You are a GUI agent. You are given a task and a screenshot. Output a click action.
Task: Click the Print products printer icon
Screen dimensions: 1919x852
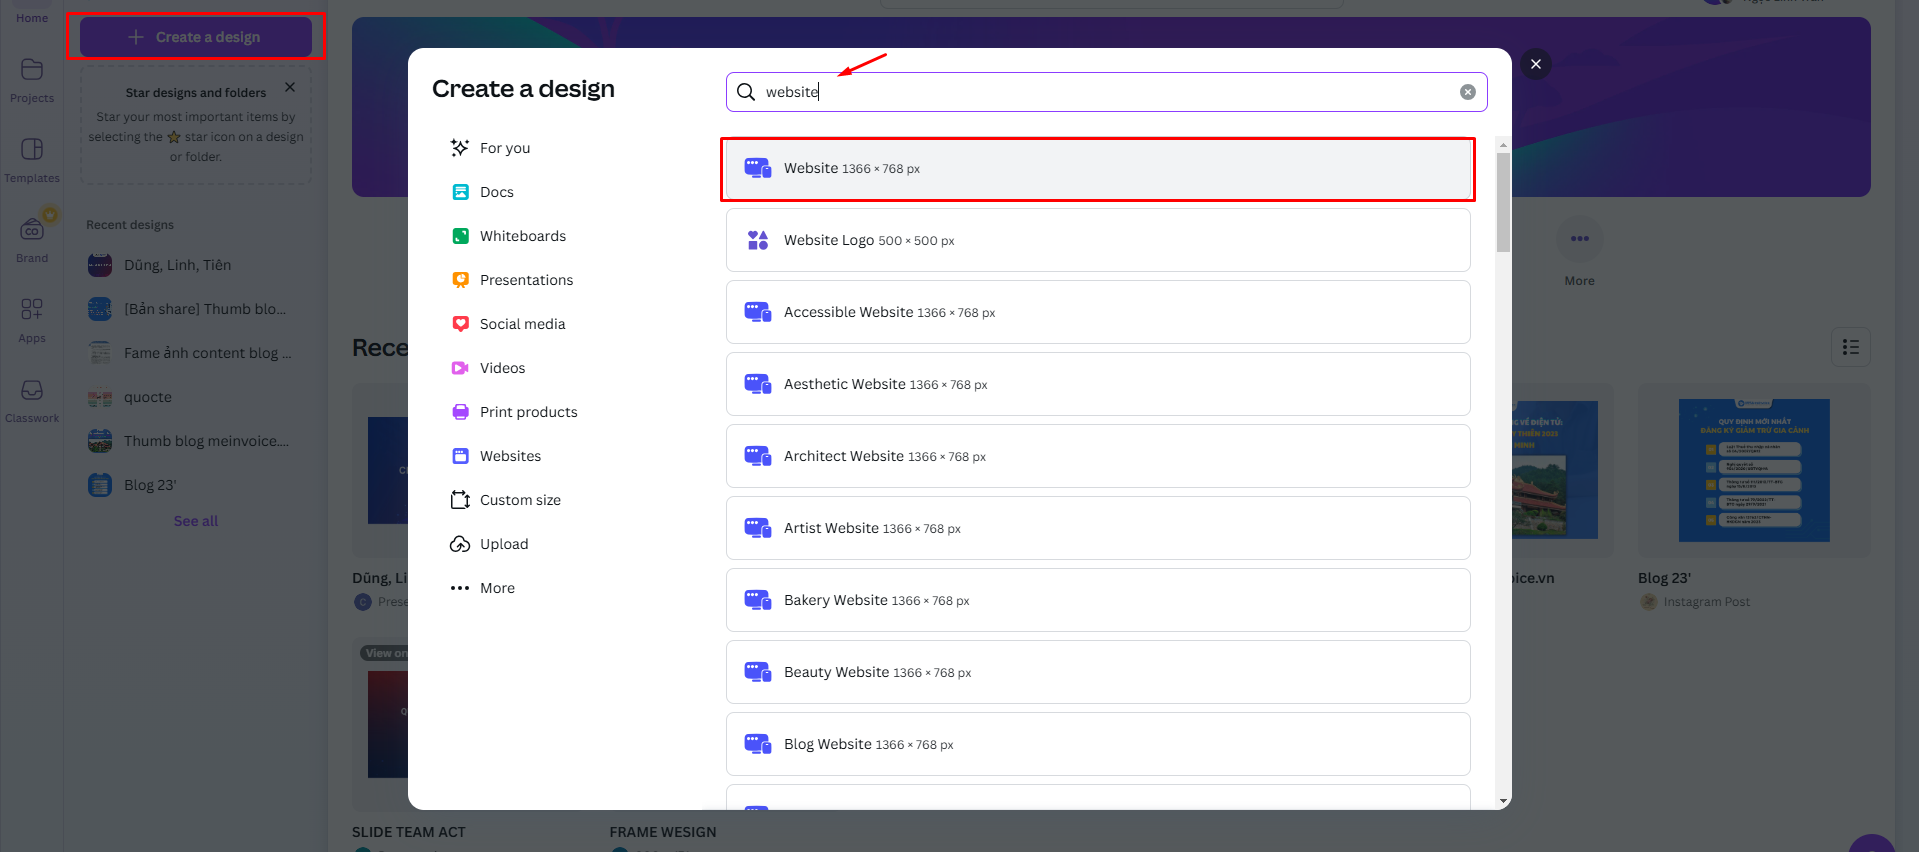(x=460, y=412)
